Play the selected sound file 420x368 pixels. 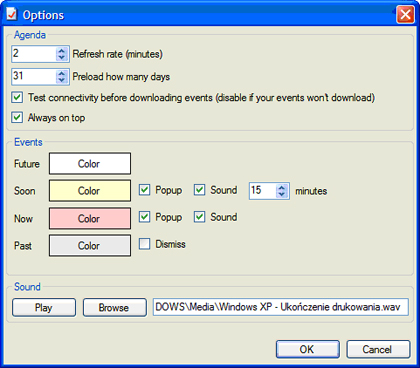[x=44, y=307]
